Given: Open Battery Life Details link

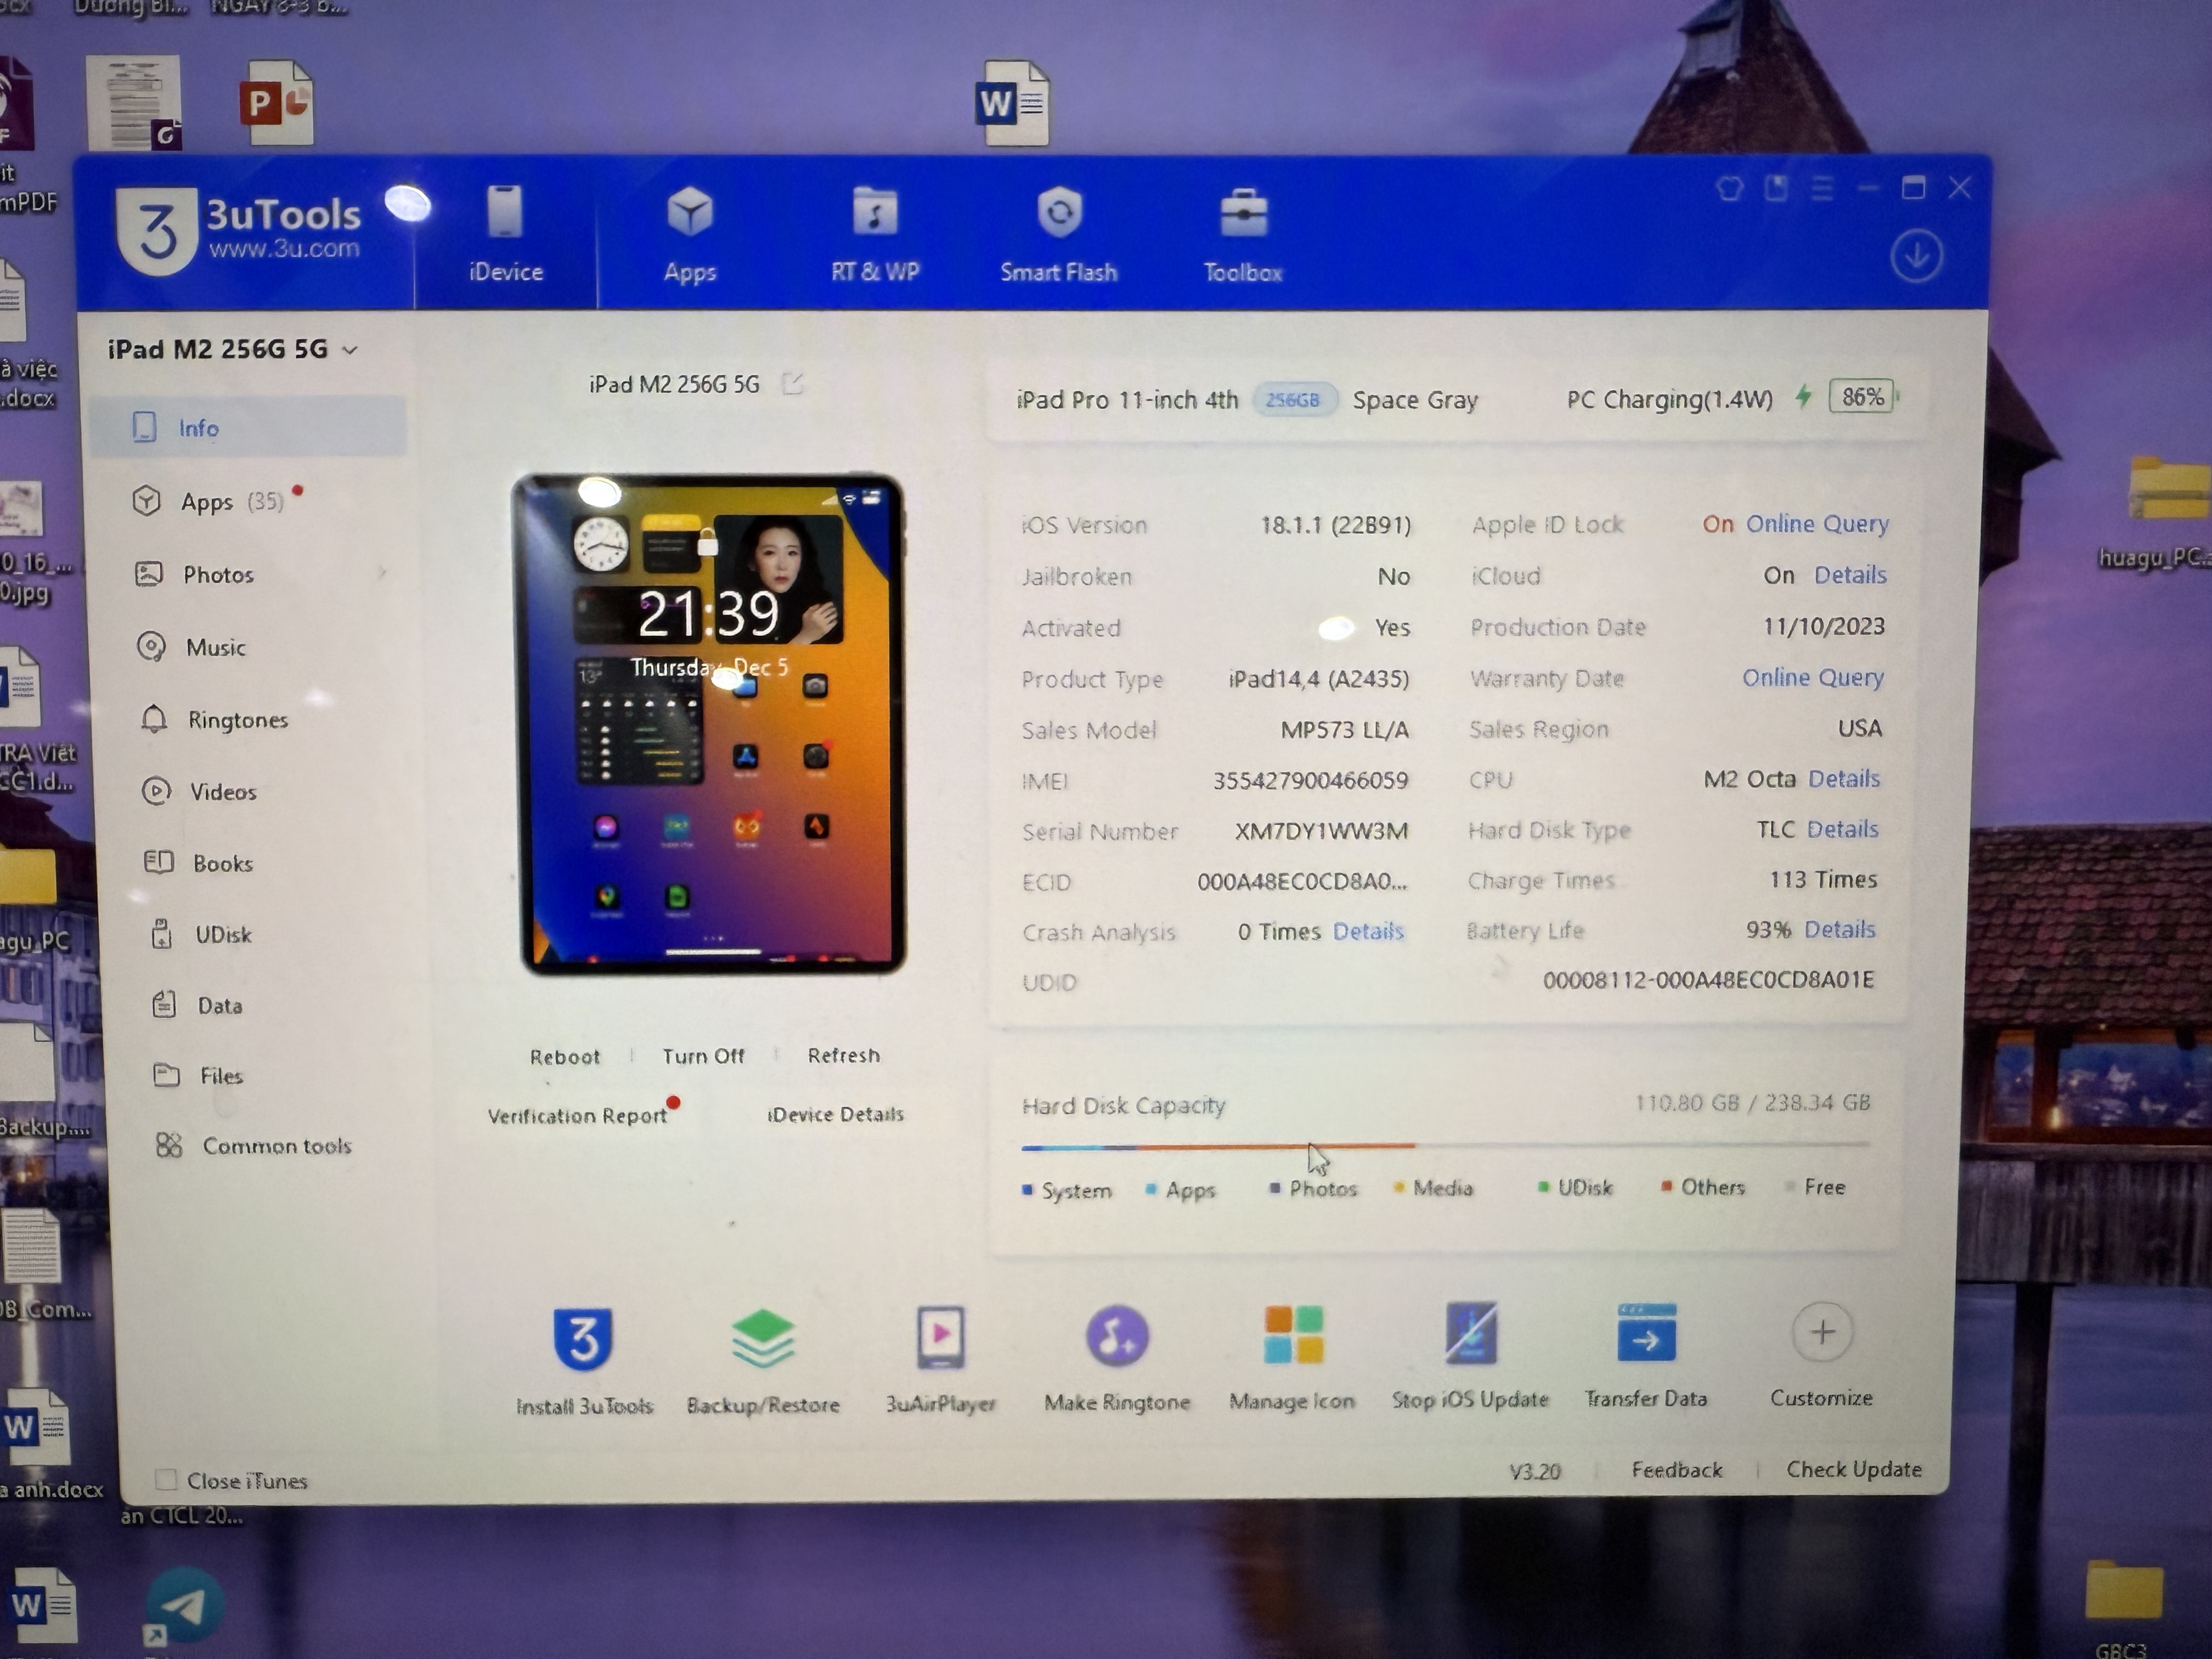Looking at the screenshot, I should (x=1839, y=929).
